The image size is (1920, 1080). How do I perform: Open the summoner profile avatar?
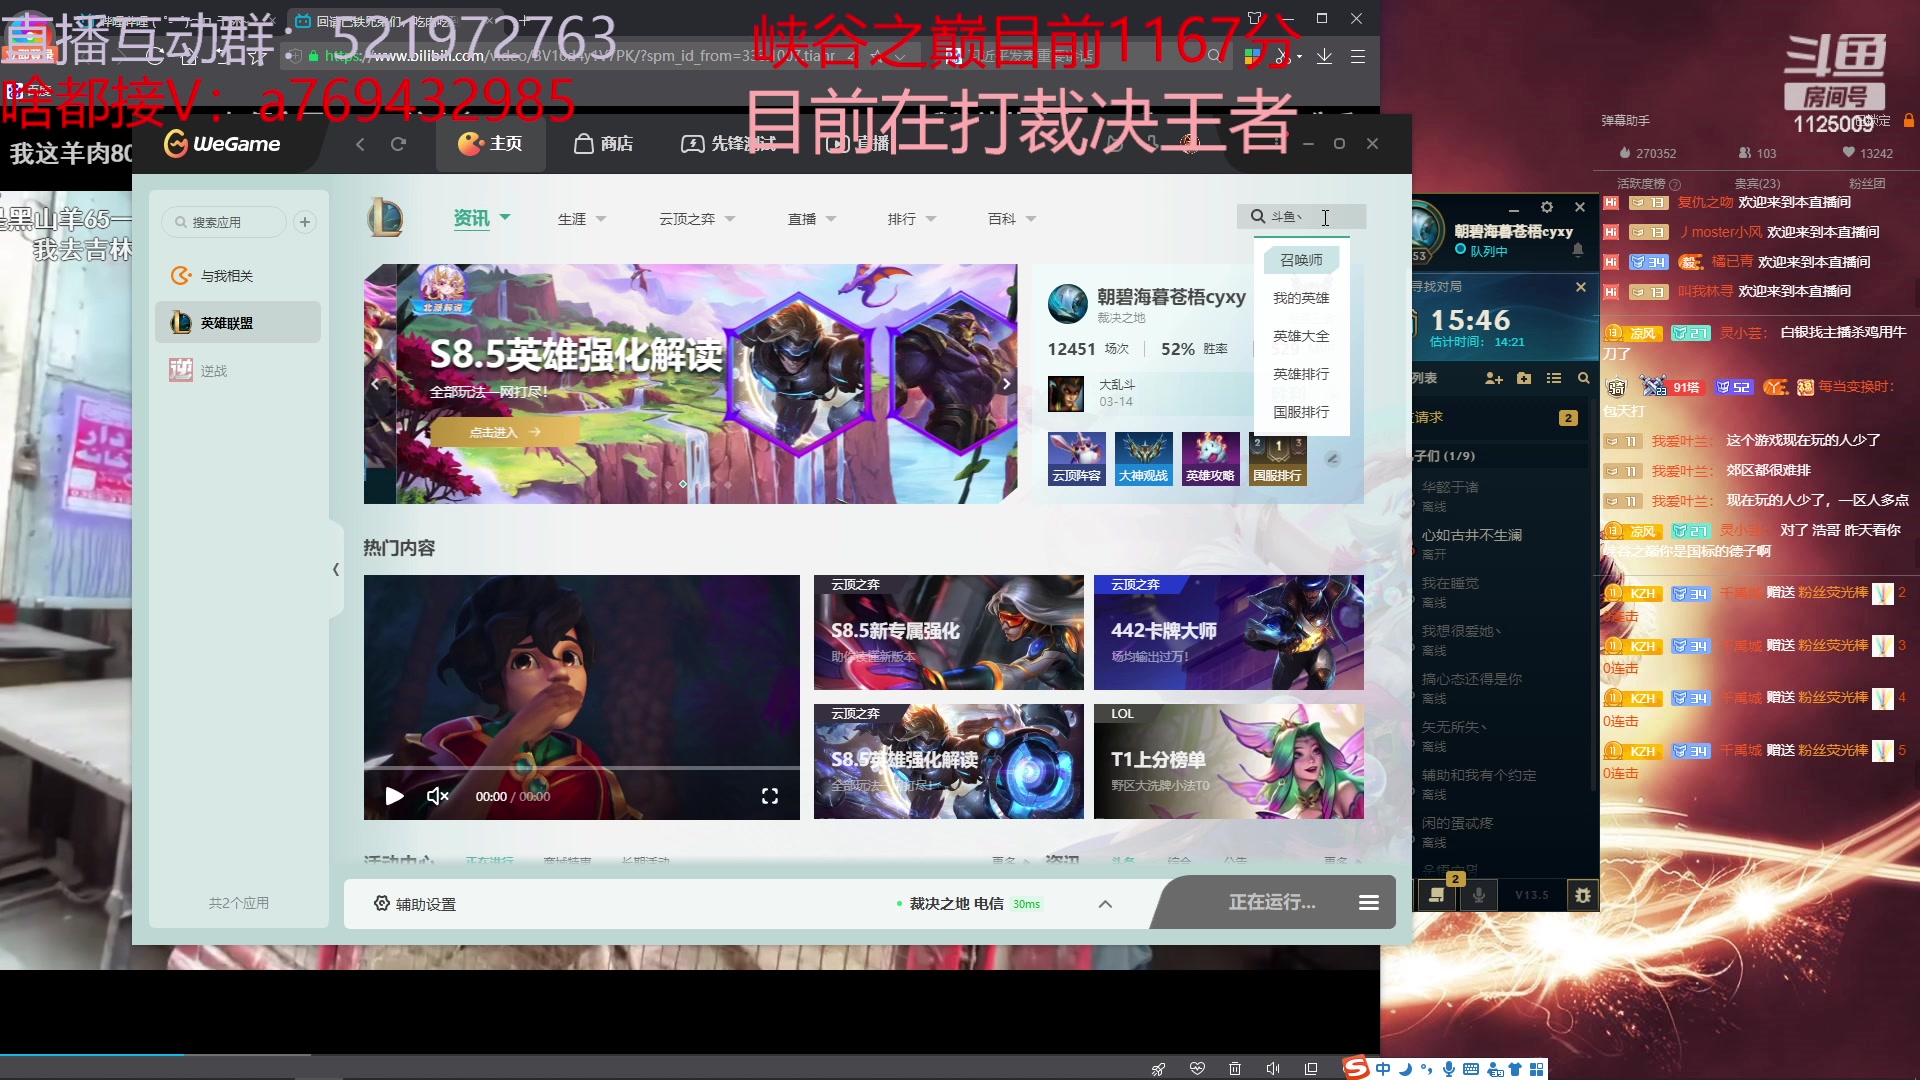click(x=1067, y=303)
